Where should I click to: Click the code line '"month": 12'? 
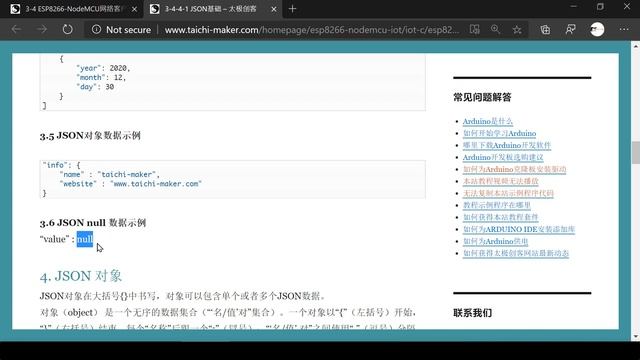click(101, 78)
